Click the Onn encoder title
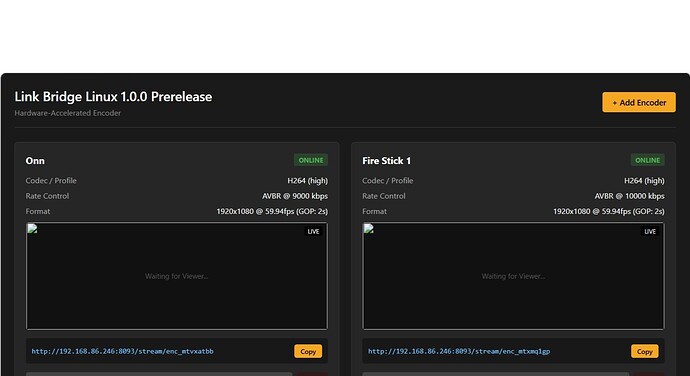 point(35,161)
